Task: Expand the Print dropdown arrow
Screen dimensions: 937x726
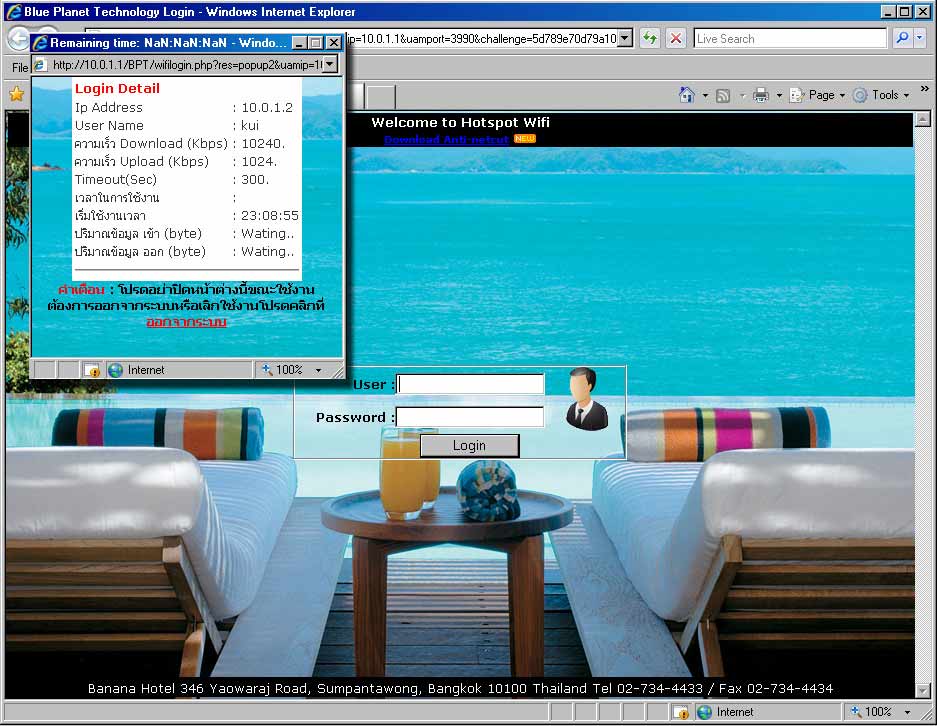Action: pyautogui.click(x=779, y=96)
